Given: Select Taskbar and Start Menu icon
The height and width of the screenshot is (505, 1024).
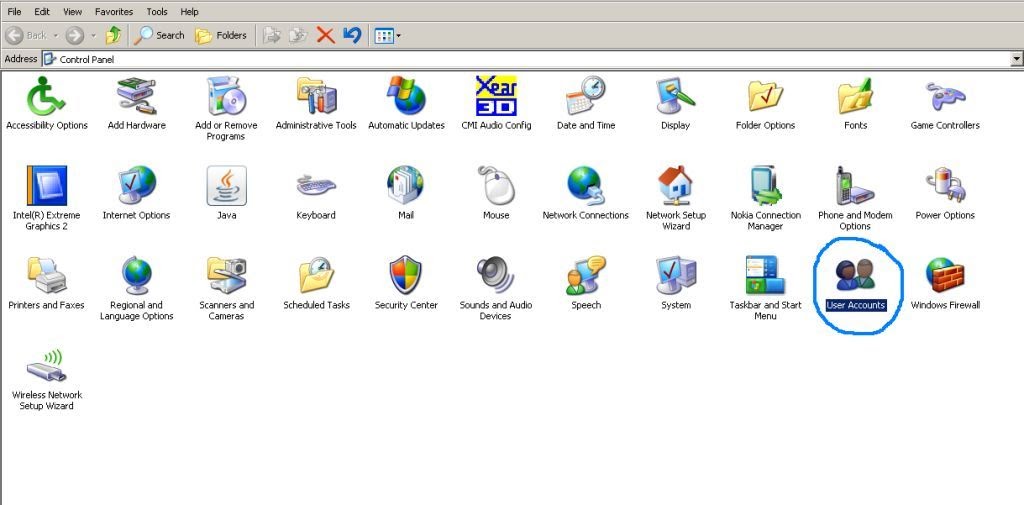Looking at the screenshot, I should [x=765, y=275].
